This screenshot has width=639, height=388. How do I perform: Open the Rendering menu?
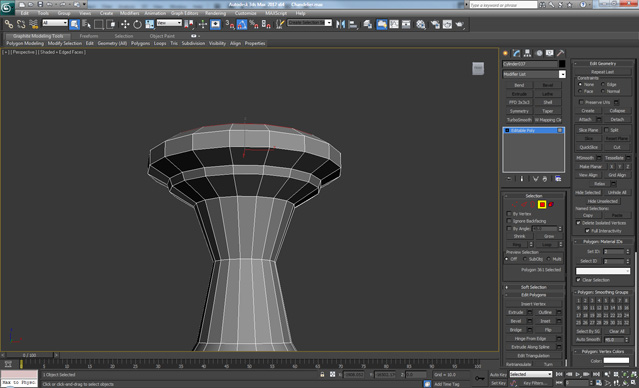click(x=215, y=13)
